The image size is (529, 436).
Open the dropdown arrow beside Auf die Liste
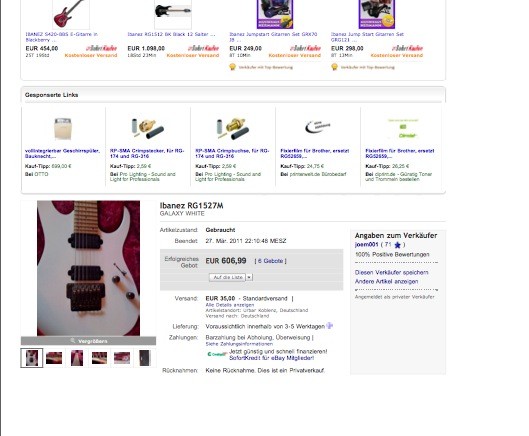pyautogui.click(x=249, y=277)
